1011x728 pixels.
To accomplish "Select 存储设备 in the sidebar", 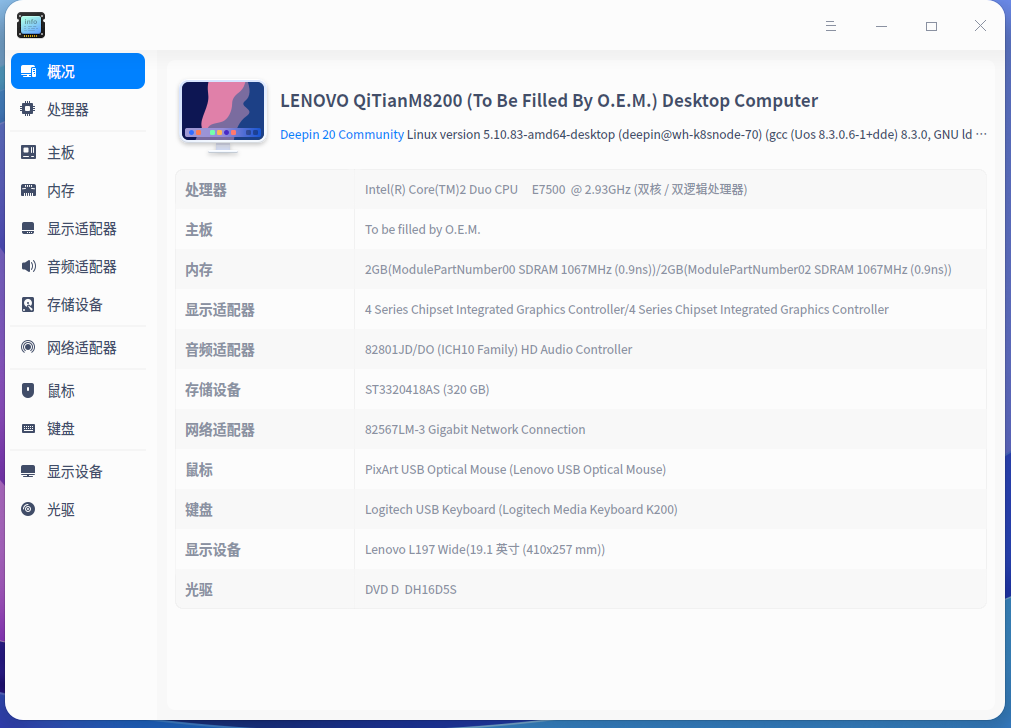I will point(78,305).
